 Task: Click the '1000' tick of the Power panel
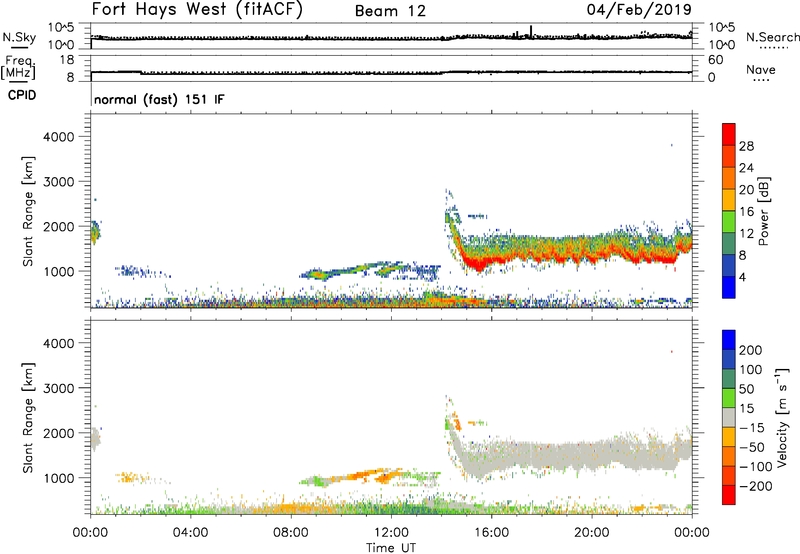pyautogui.click(x=59, y=271)
